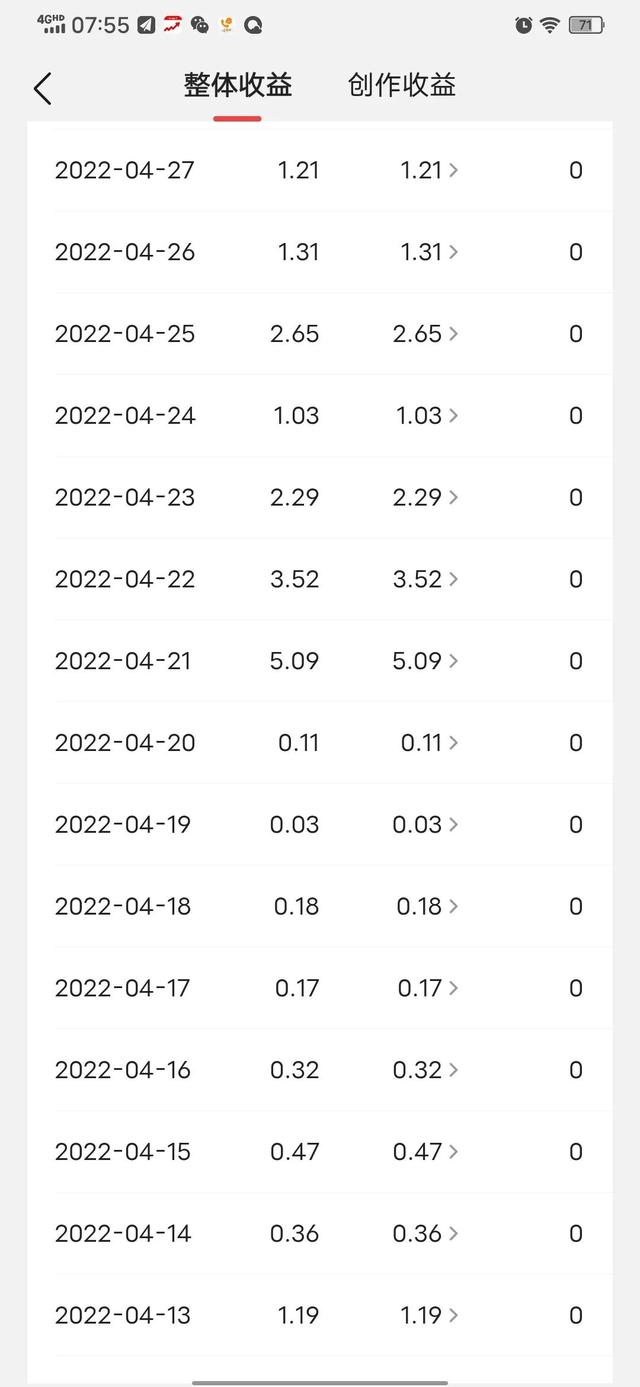Tap the alarm clock status icon
640x1387 pixels.
pos(523,26)
